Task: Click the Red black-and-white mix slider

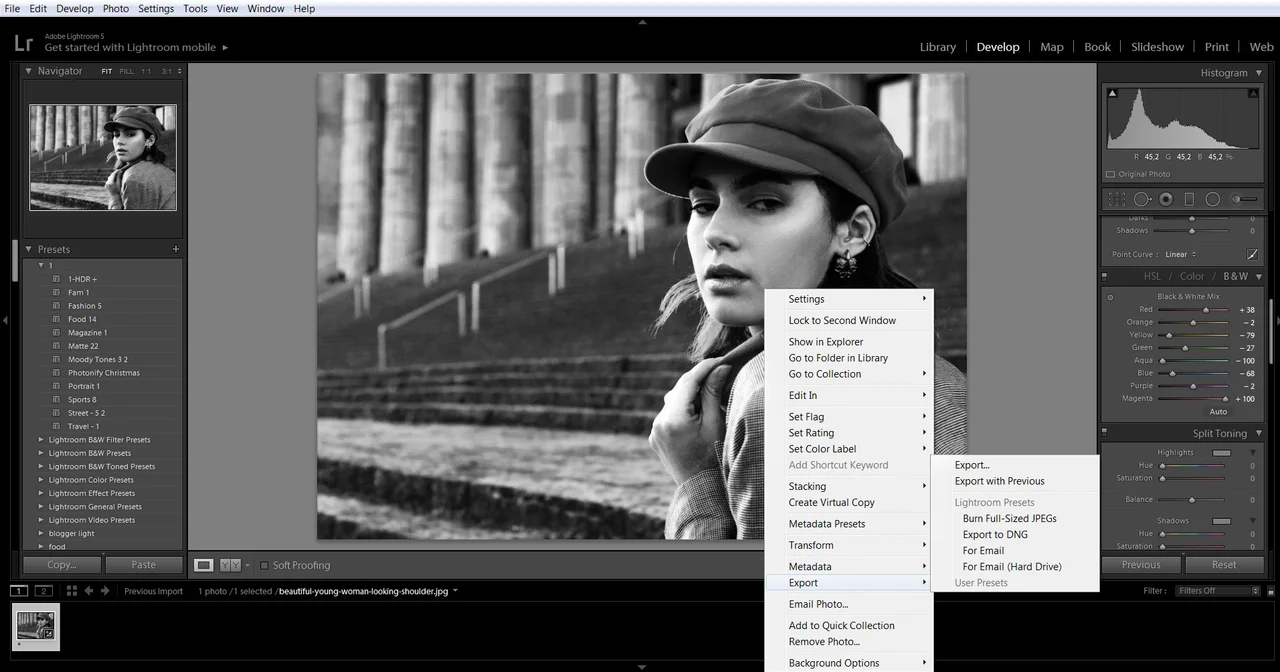Action: coord(1193,310)
